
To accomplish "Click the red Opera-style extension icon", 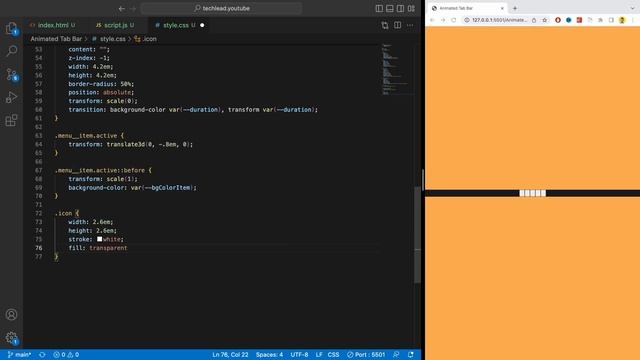I will 558,20.
